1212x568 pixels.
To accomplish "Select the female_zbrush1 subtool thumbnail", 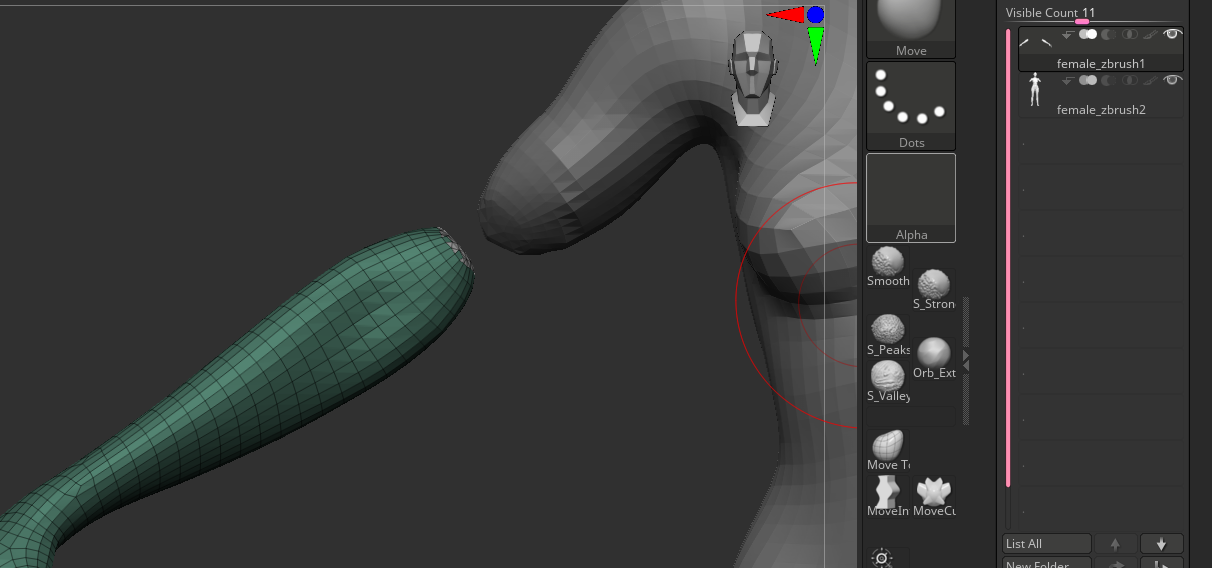I will point(1036,43).
